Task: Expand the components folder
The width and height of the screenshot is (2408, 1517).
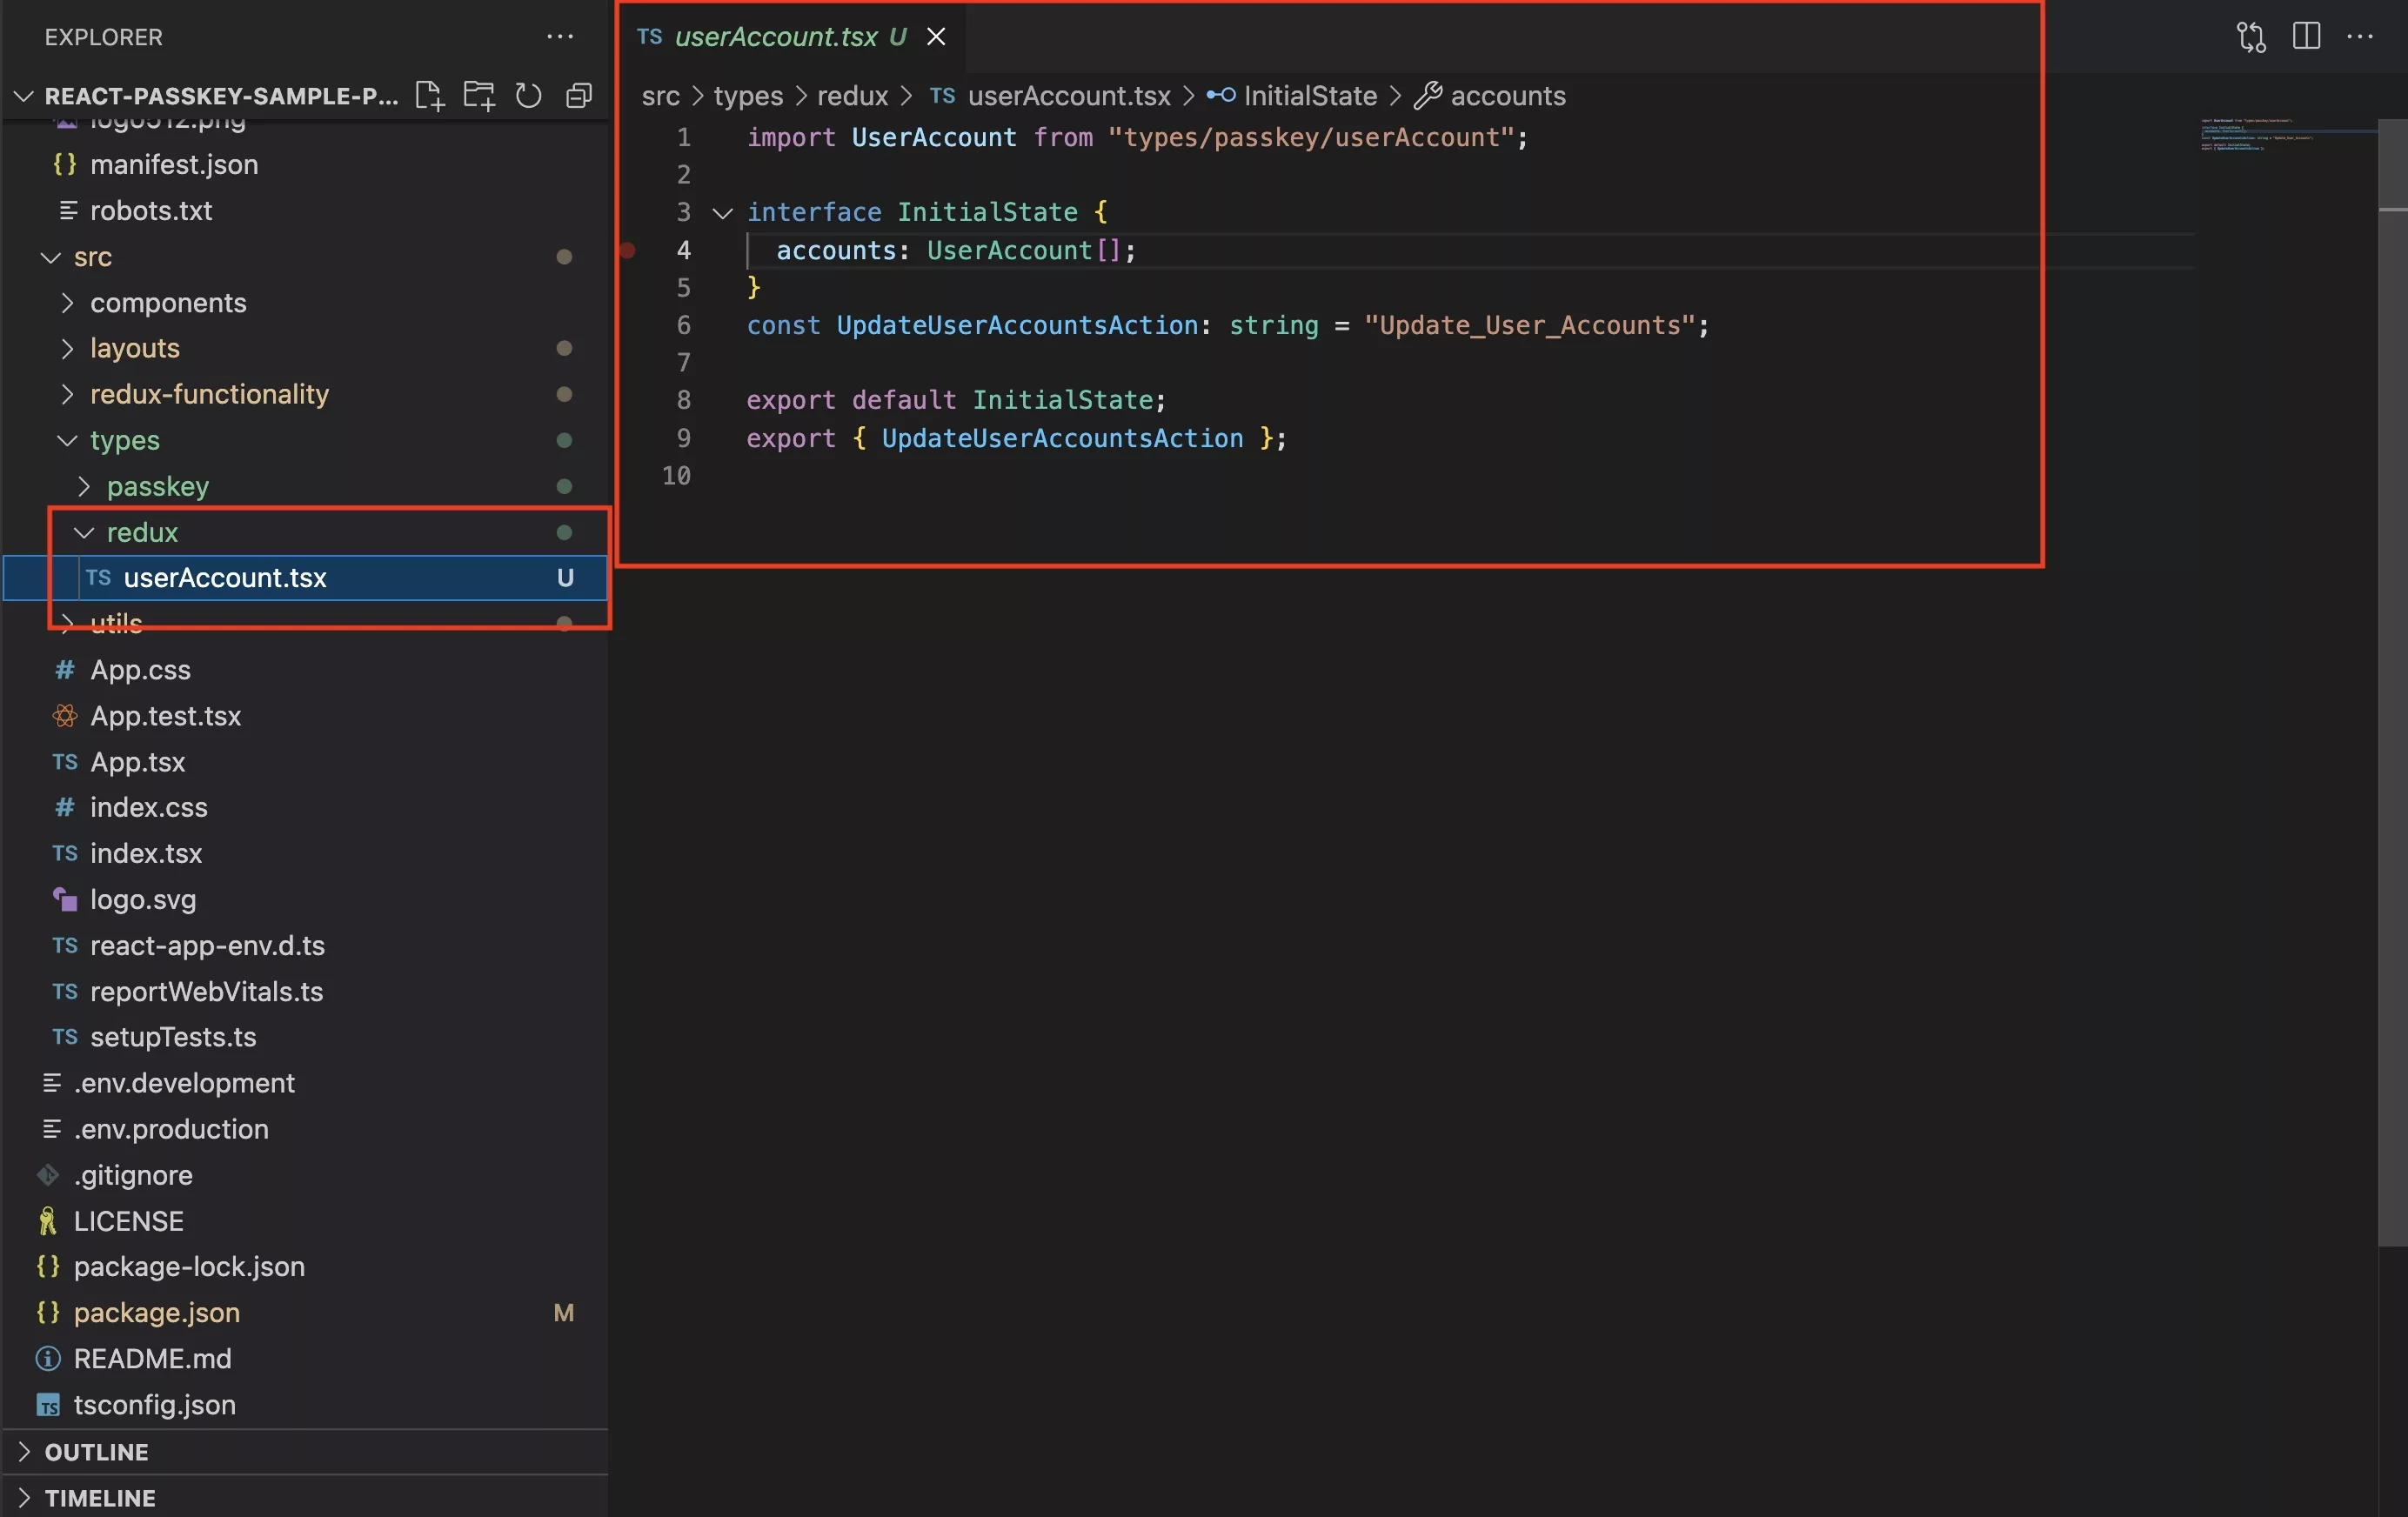Action: click(x=66, y=303)
